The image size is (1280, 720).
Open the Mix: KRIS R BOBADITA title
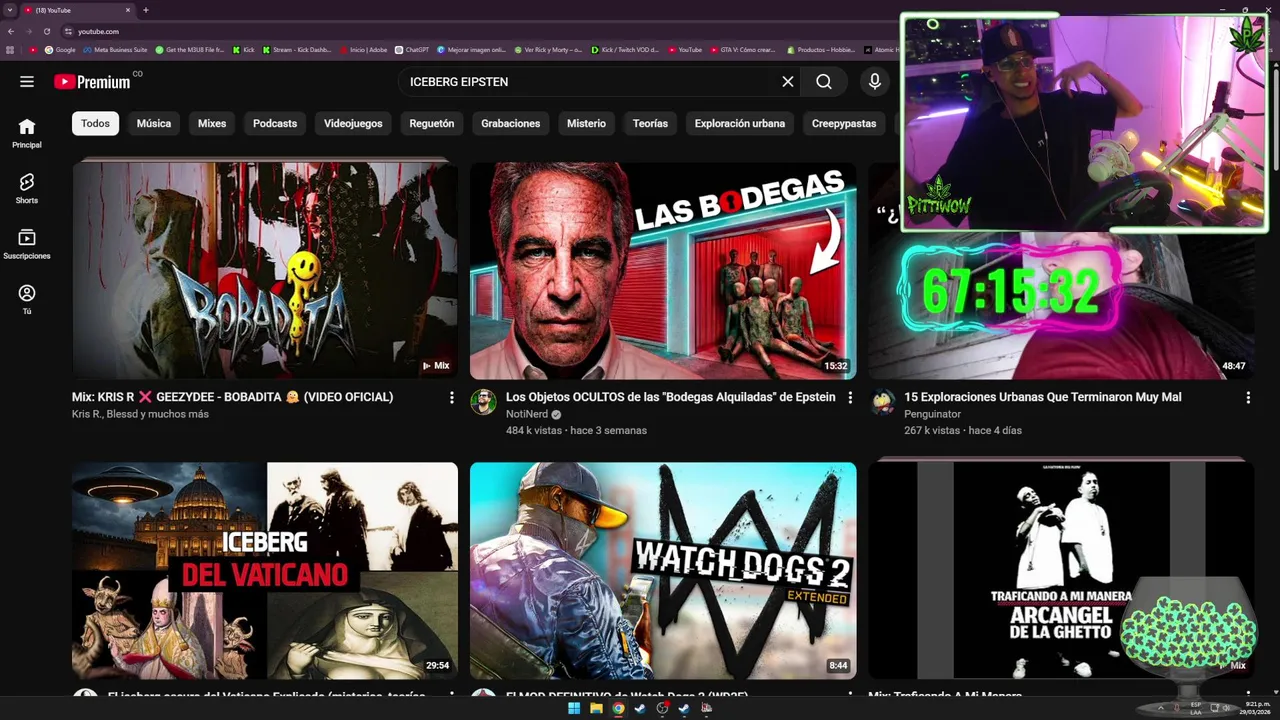click(x=232, y=397)
